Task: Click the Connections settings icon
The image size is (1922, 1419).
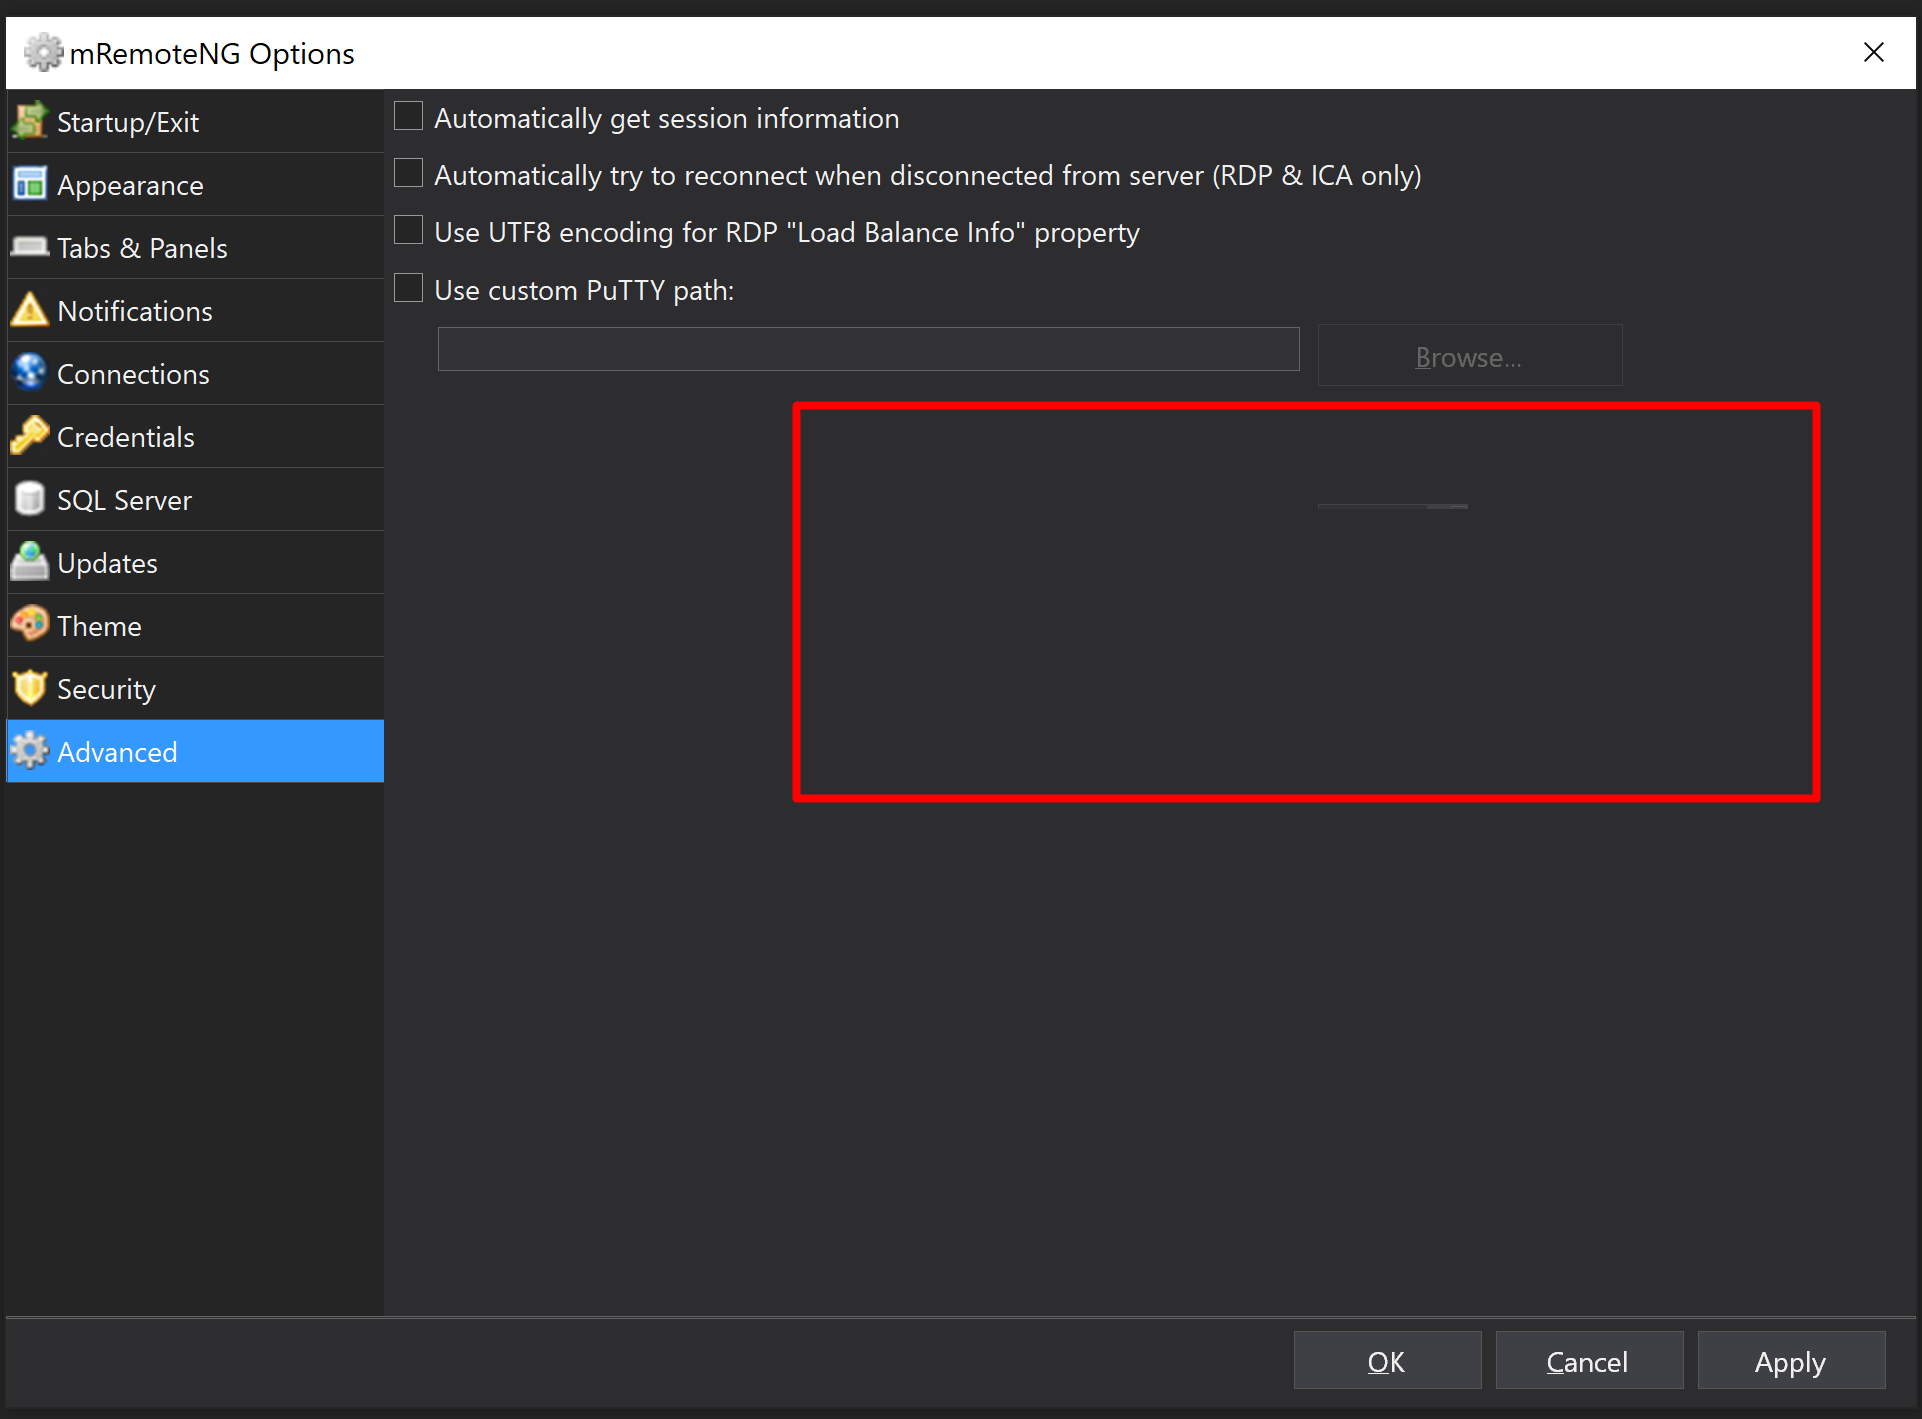Action: click(x=30, y=373)
